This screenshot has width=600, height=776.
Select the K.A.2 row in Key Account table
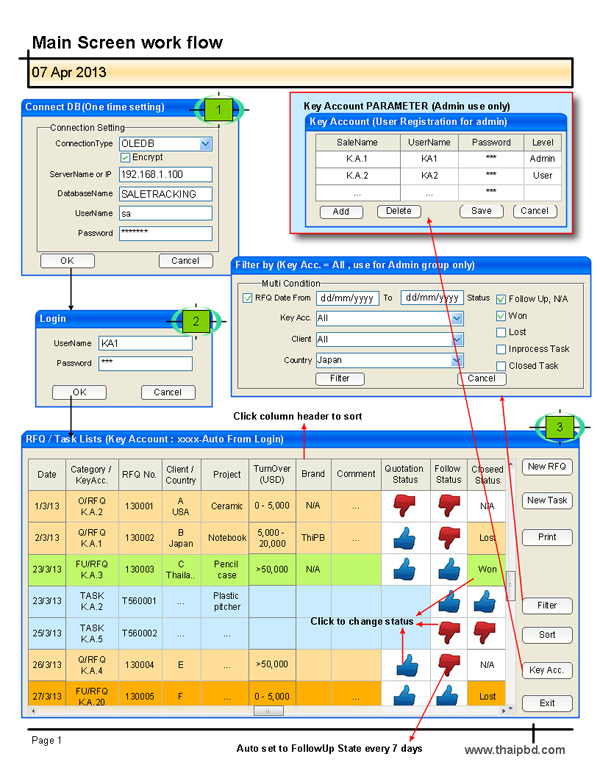pyautogui.click(x=438, y=176)
